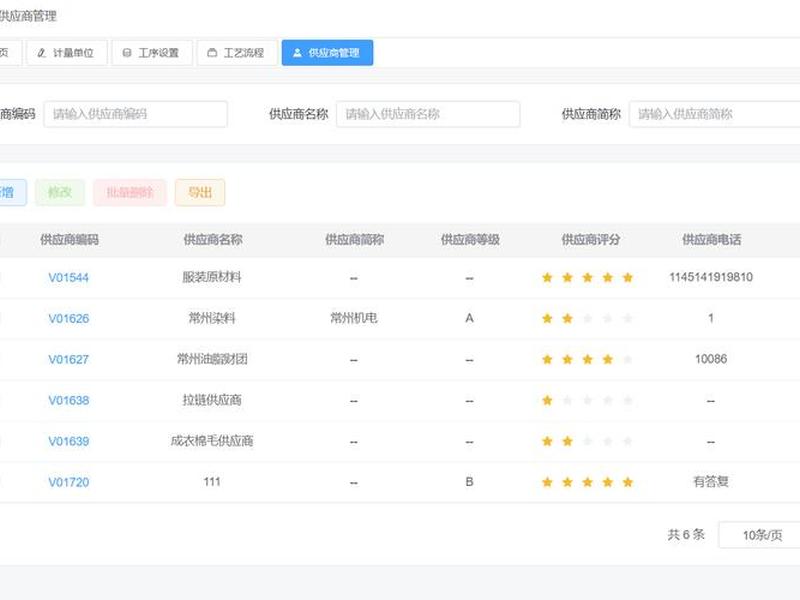Open the 工艺流程 tab
The height and width of the screenshot is (600, 800).
click(x=237, y=53)
